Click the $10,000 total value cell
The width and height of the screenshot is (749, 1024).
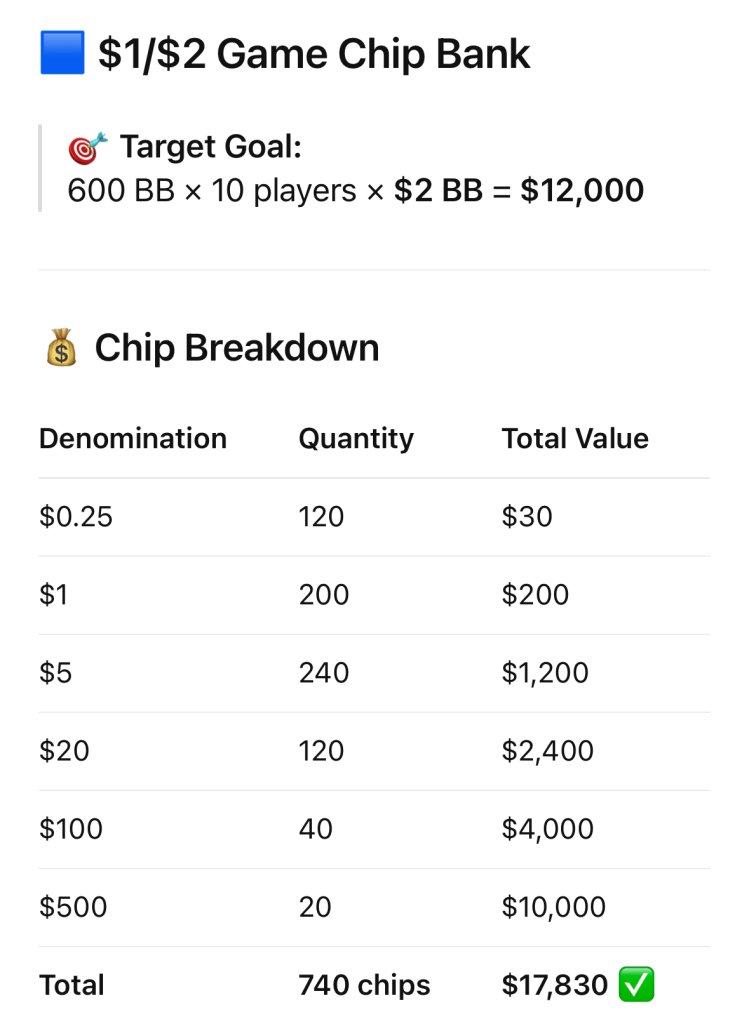pyautogui.click(x=554, y=907)
